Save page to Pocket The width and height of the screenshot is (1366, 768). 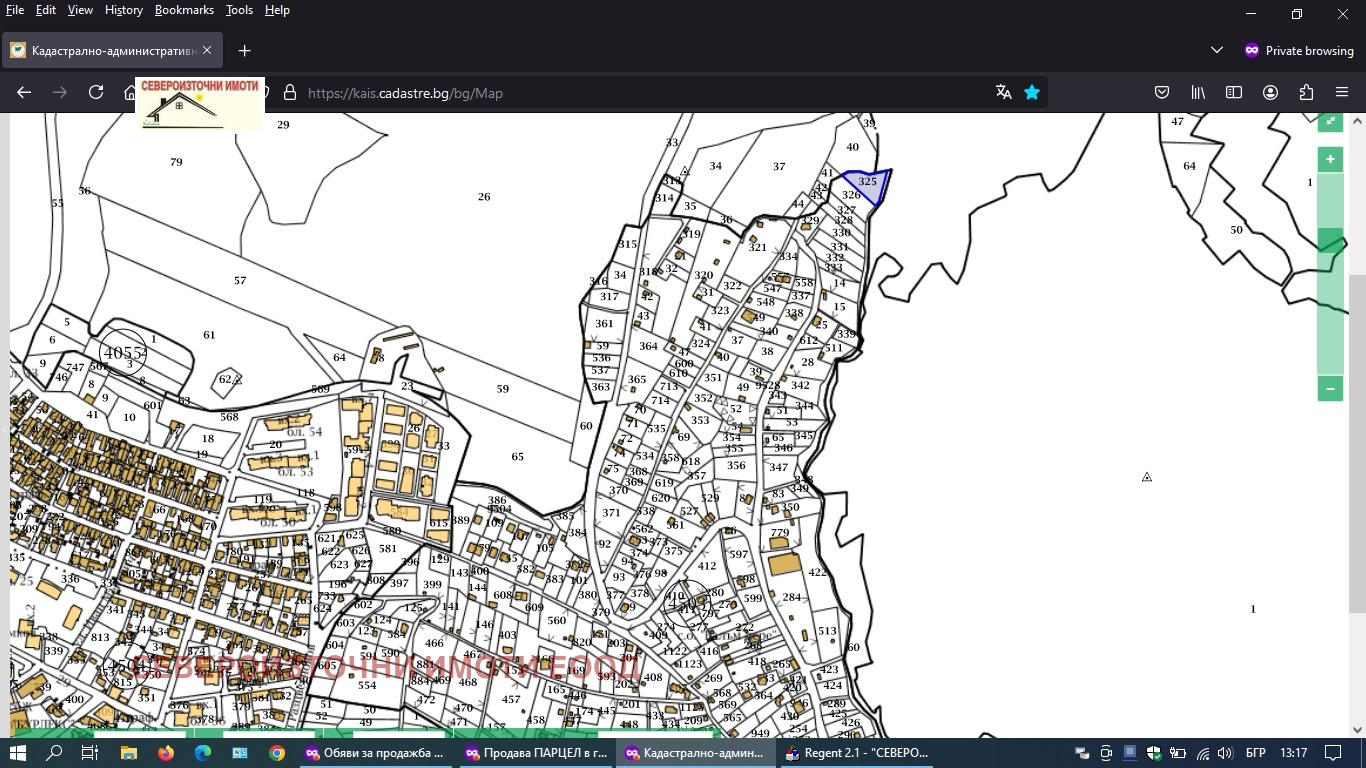click(x=1162, y=92)
